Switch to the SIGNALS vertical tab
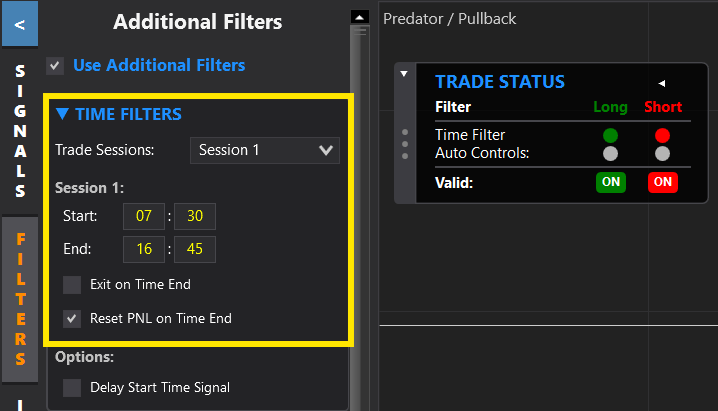This screenshot has width=718, height=411. pos(20,130)
